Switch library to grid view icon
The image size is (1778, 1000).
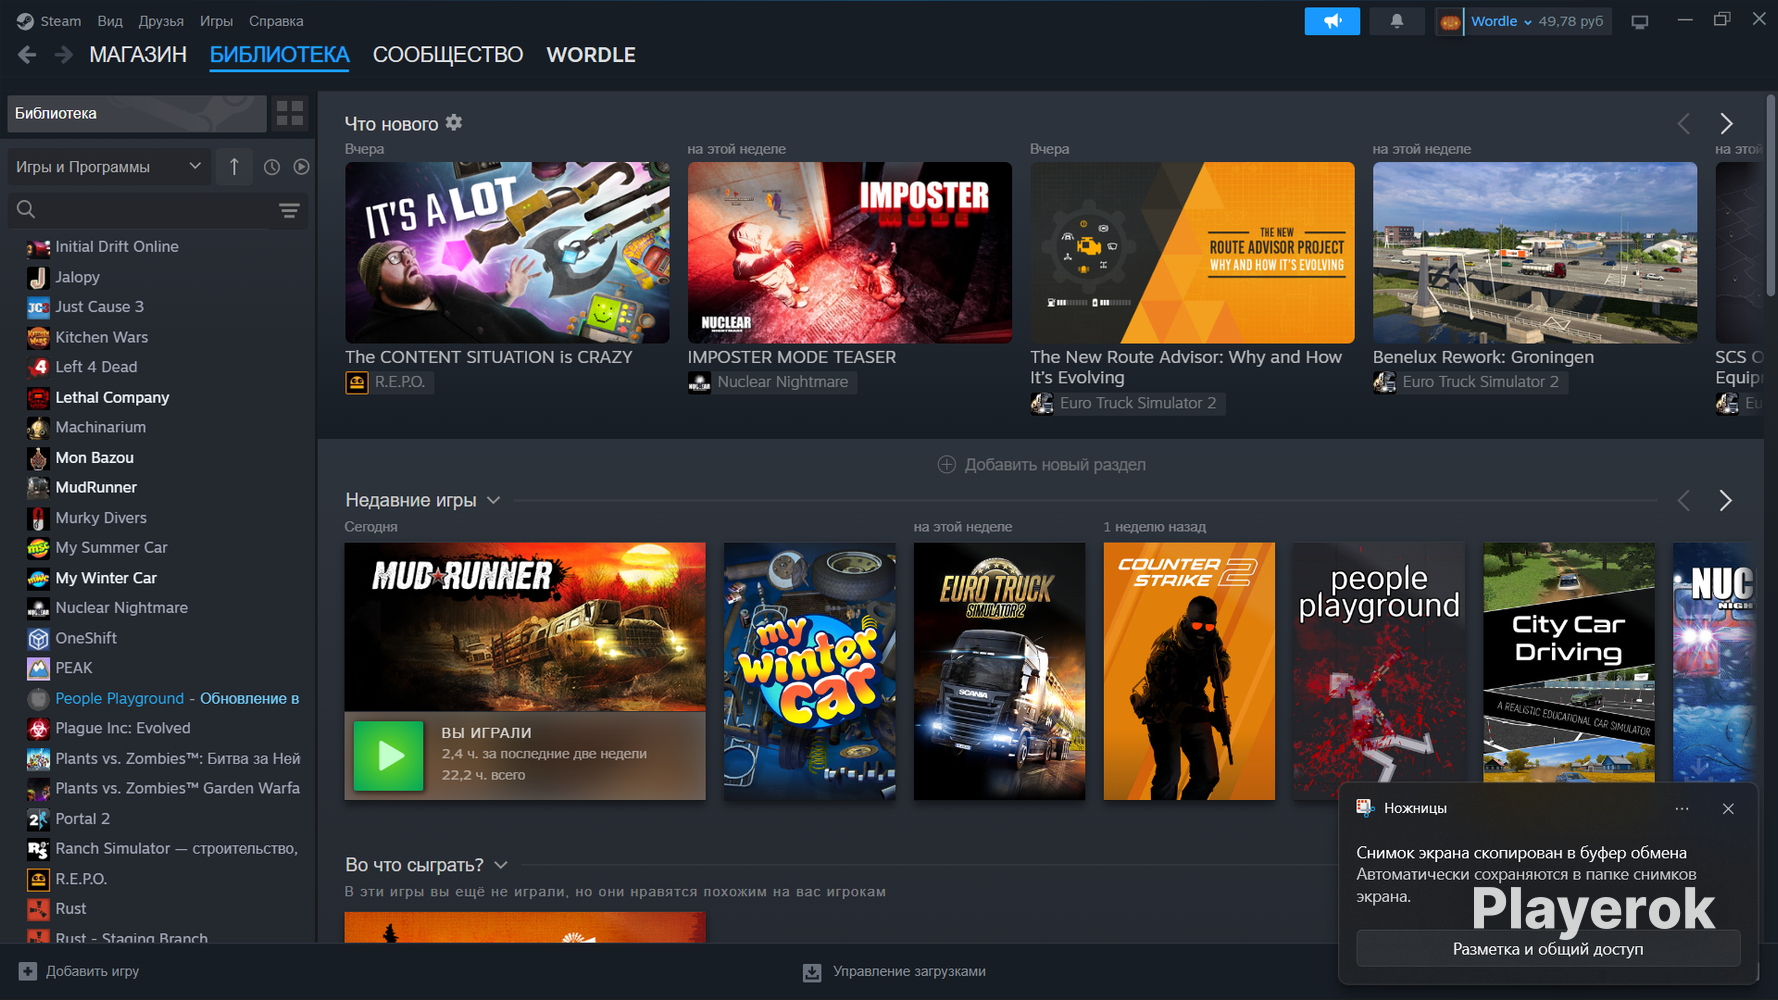coord(290,113)
